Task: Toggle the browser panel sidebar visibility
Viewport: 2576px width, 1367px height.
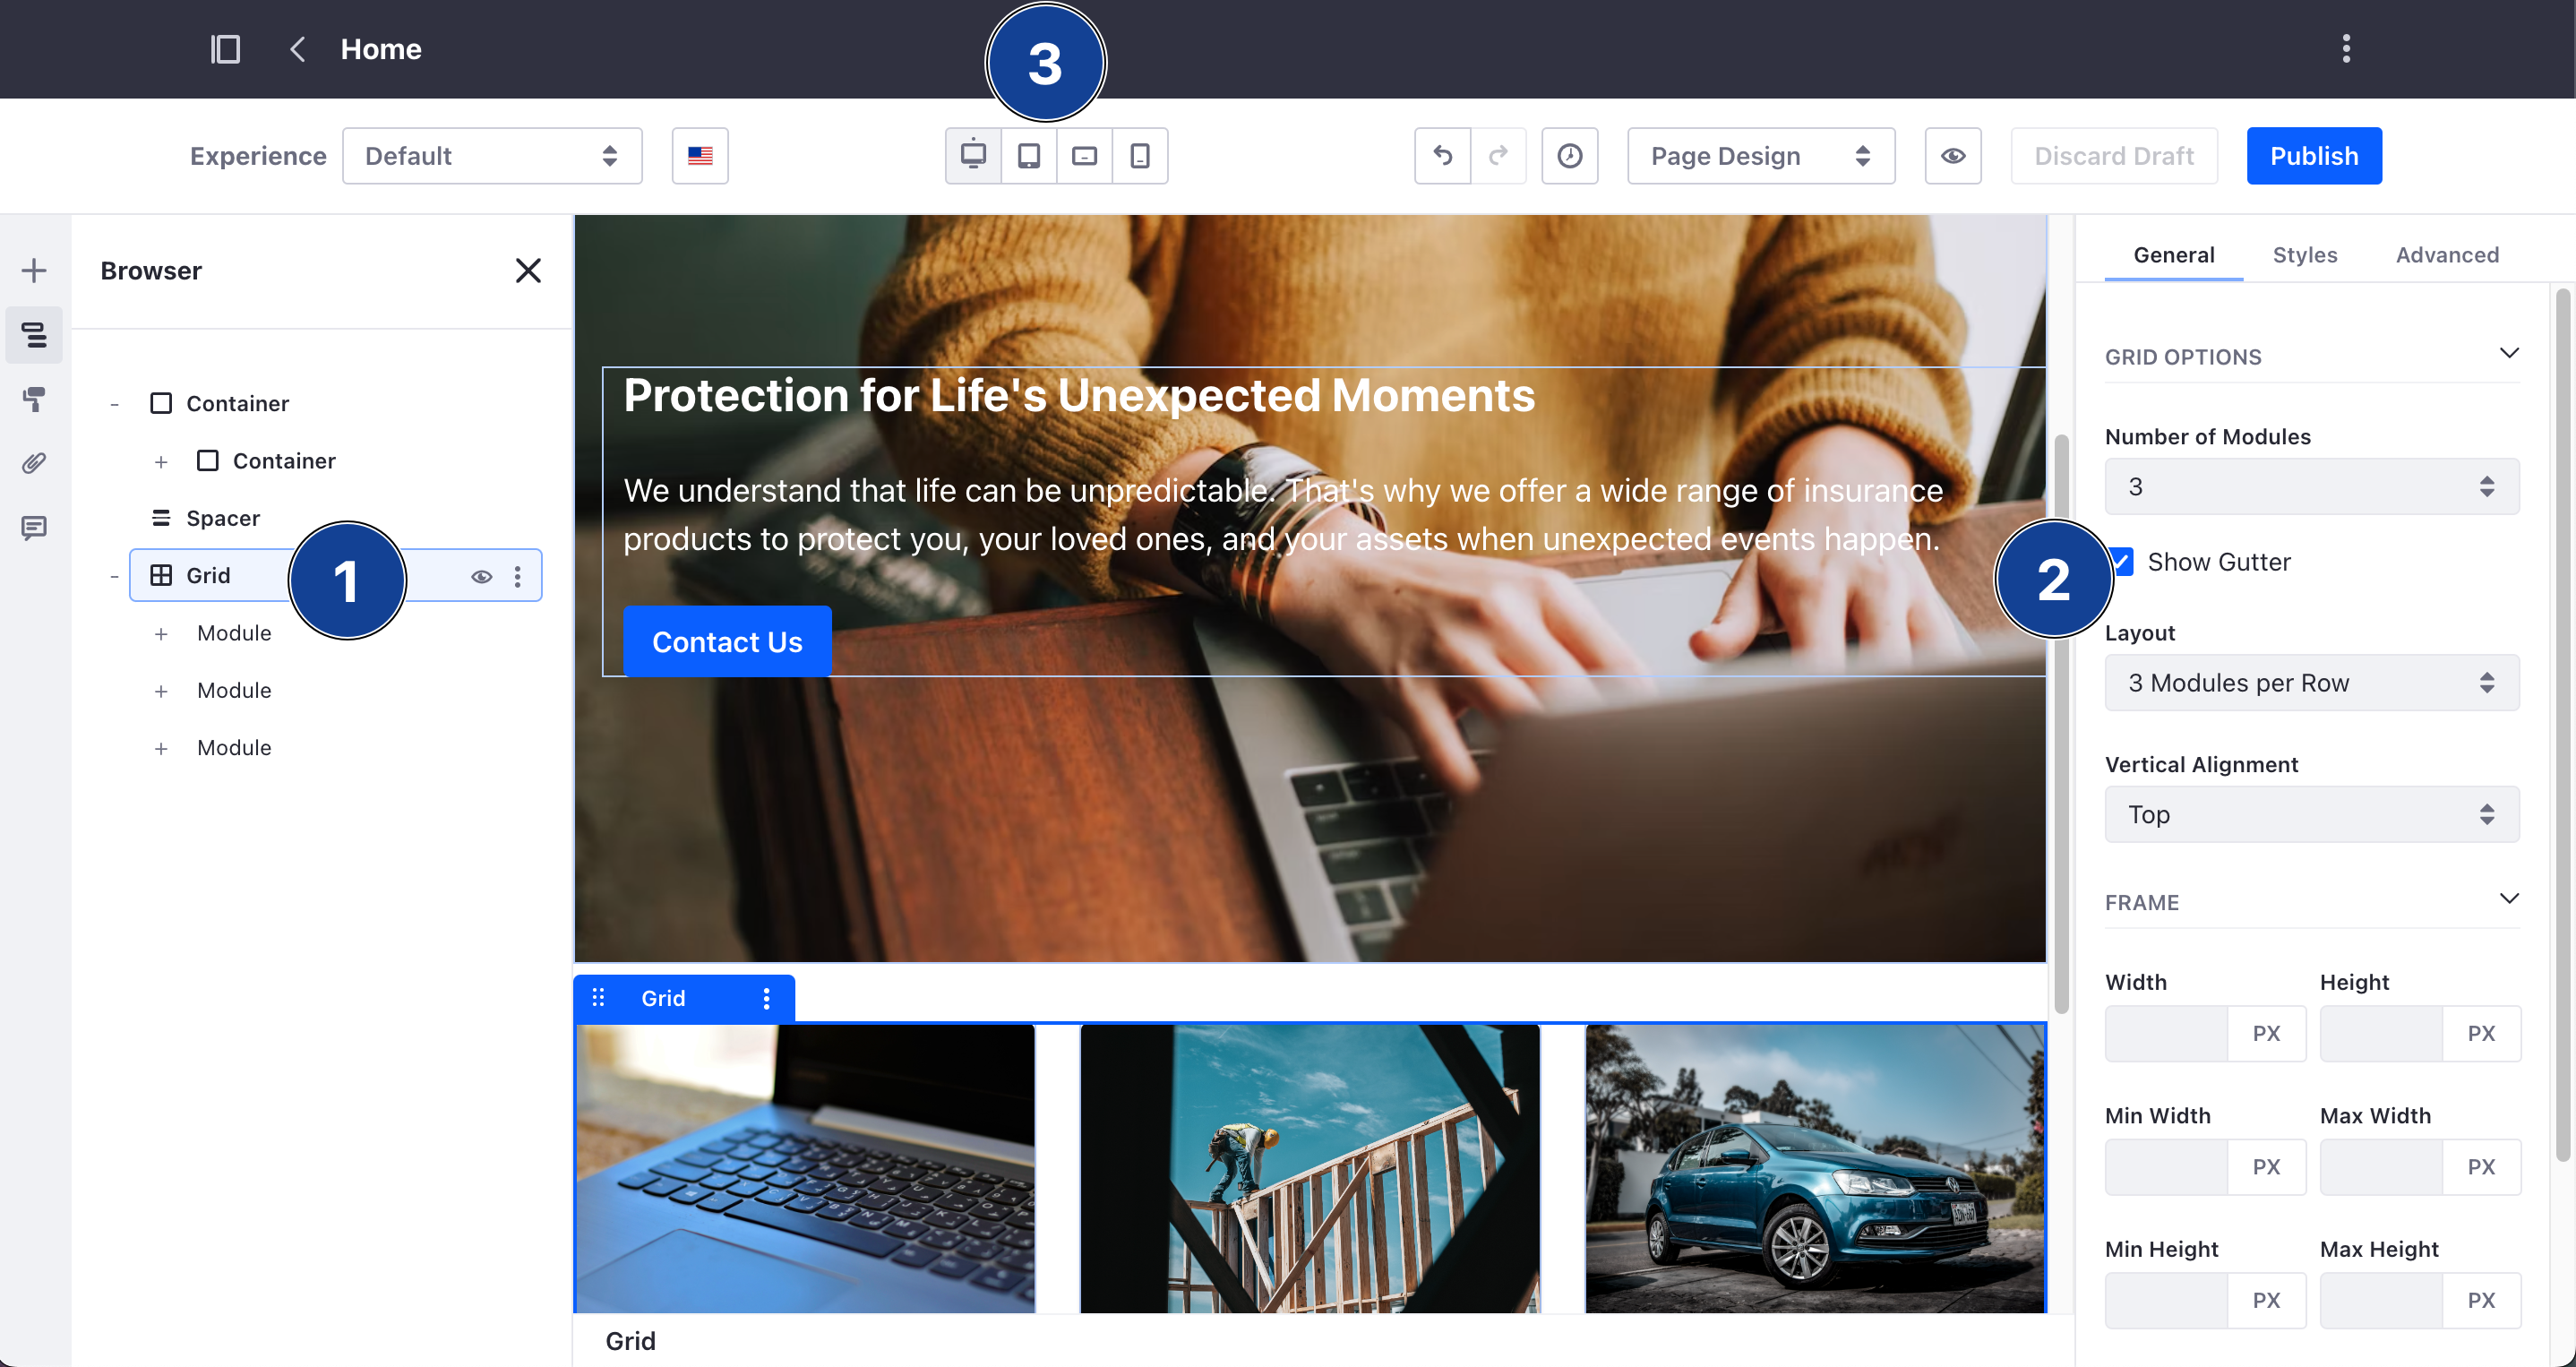Action: tap(225, 47)
